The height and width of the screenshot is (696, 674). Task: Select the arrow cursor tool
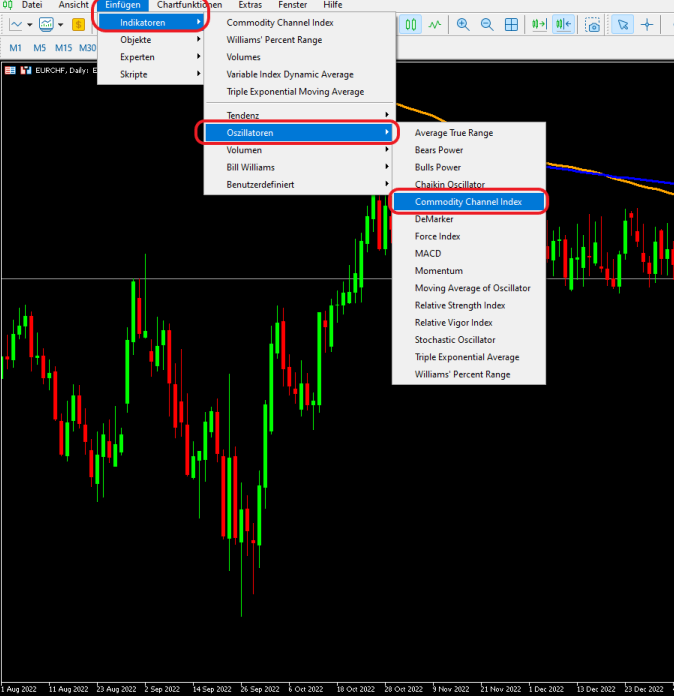pyautogui.click(x=622, y=24)
